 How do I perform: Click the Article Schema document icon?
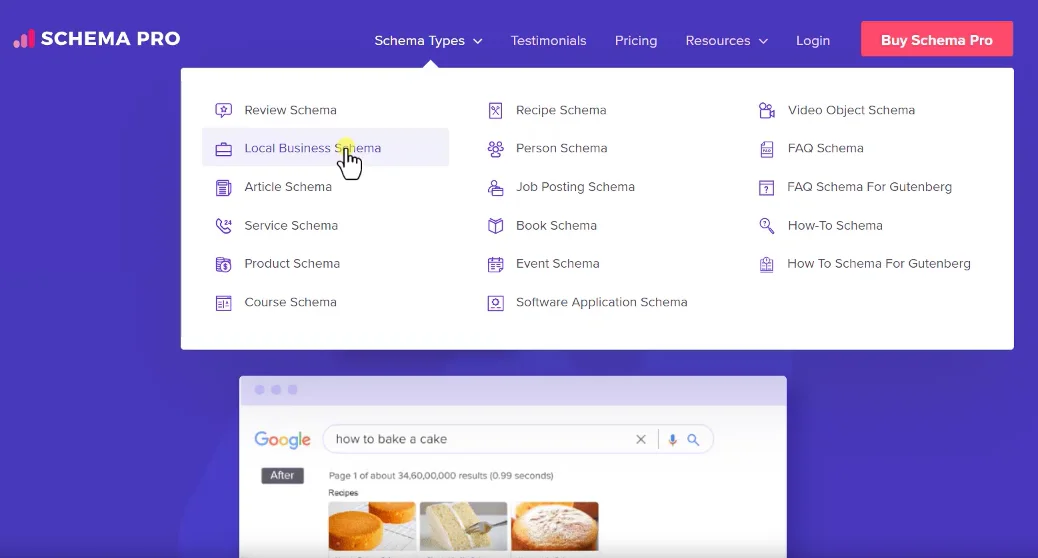(224, 187)
